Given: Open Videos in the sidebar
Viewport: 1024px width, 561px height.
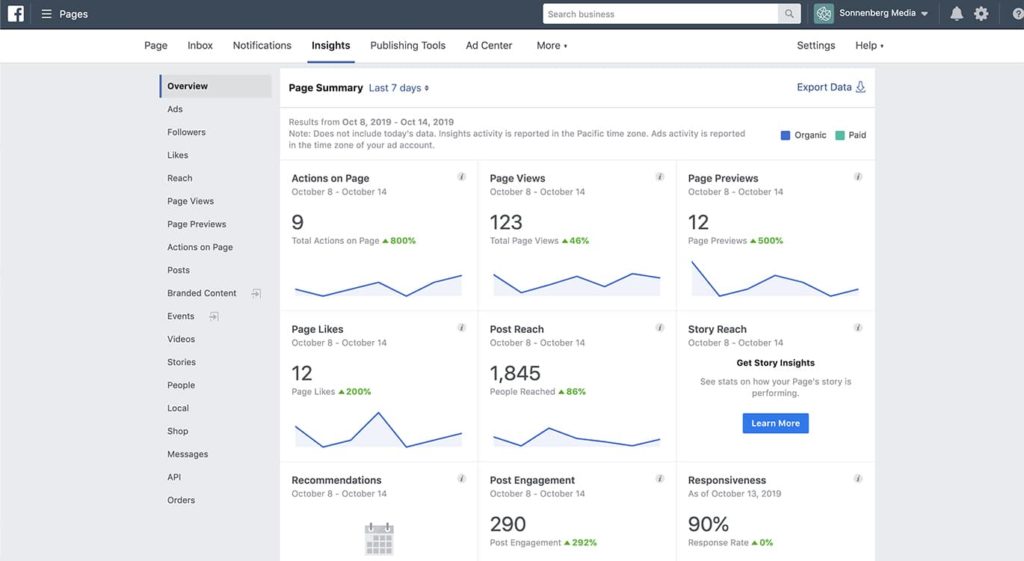Looking at the screenshot, I should tap(181, 339).
